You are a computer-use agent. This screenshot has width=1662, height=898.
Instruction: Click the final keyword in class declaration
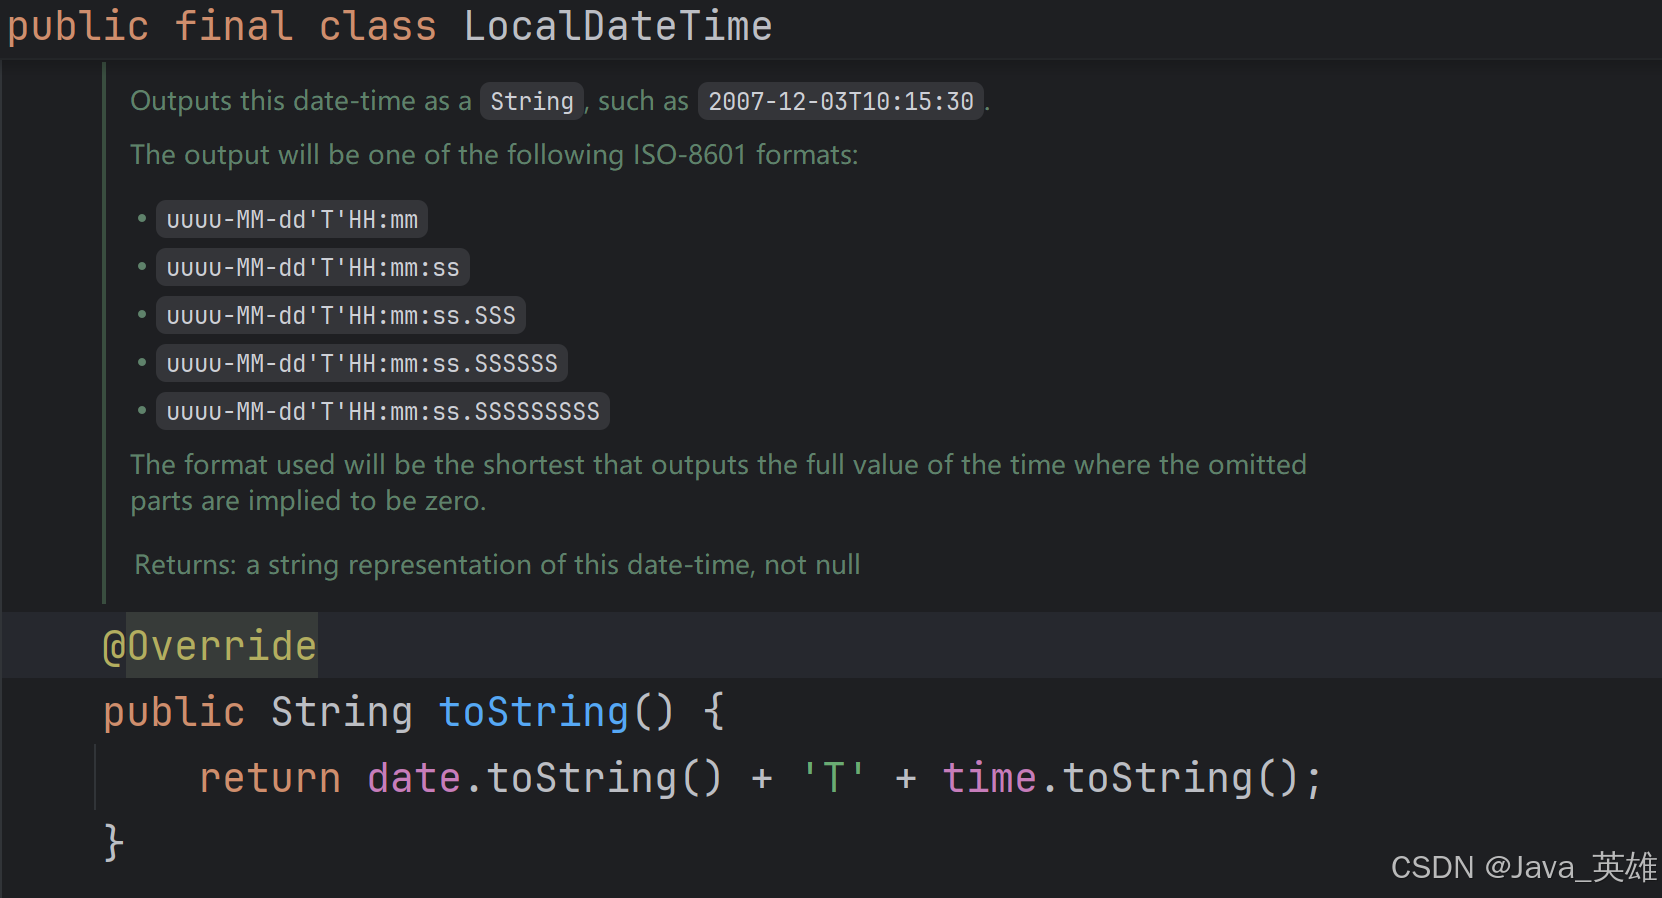[x=234, y=26]
